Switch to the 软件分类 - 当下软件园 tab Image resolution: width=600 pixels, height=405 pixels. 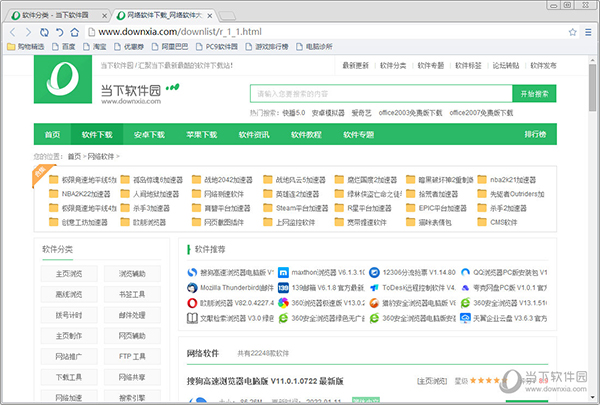tap(55, 15)
